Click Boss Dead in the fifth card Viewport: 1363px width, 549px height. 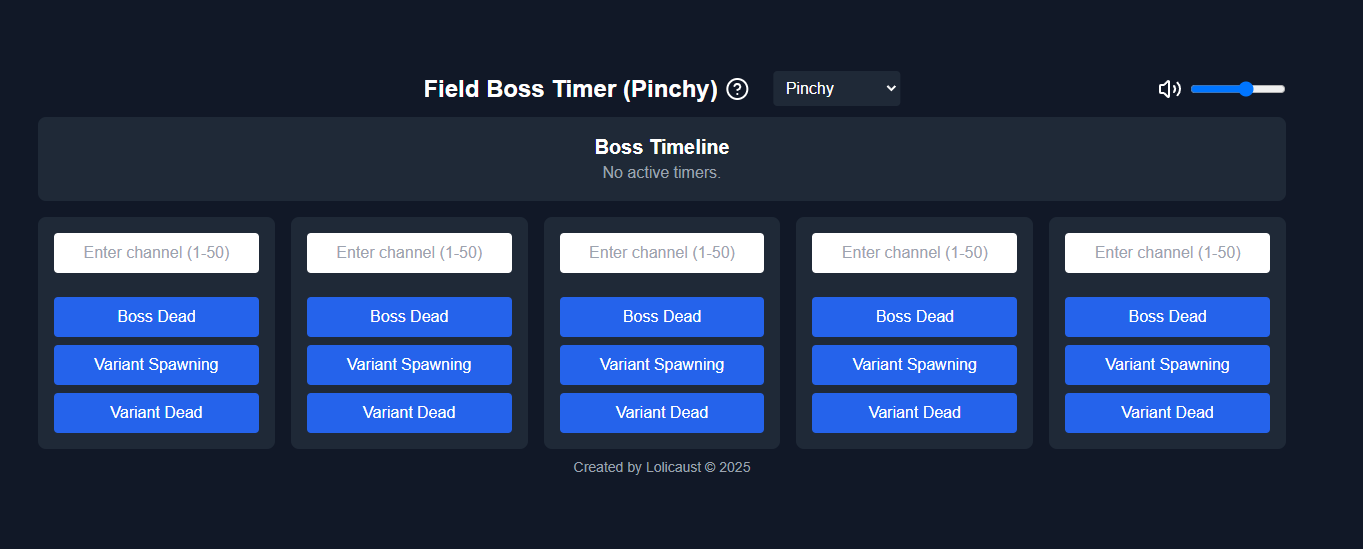(x=1167, y=317)
